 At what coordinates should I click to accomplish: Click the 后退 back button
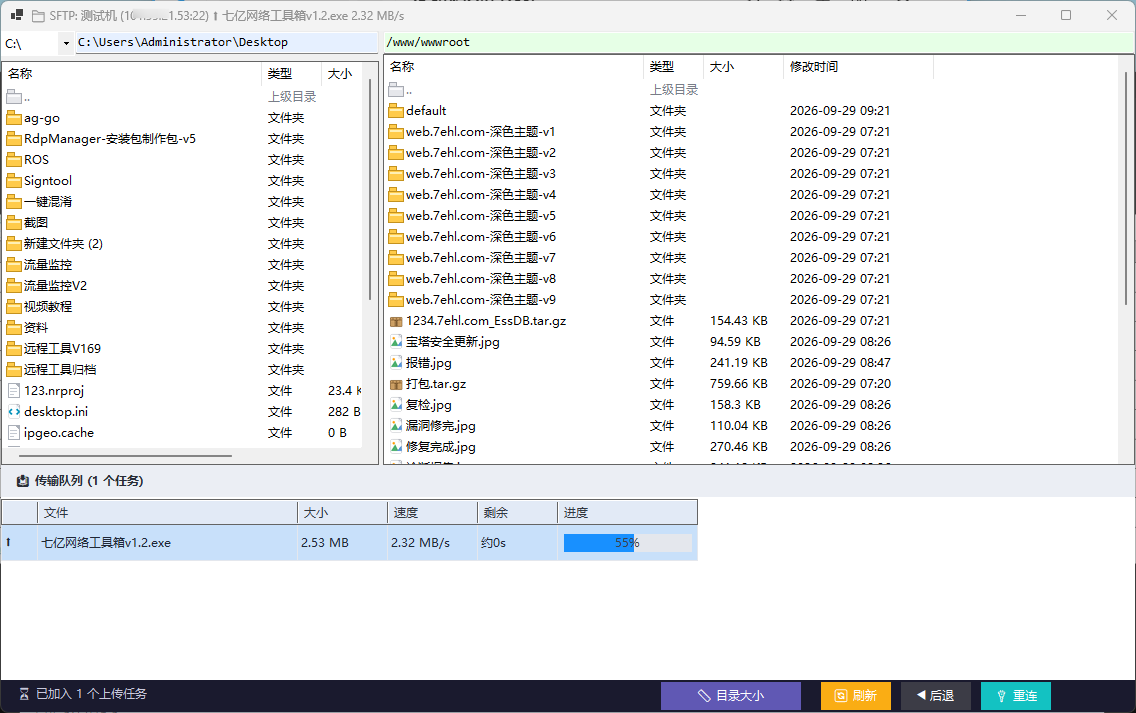(x=935, y=696)
